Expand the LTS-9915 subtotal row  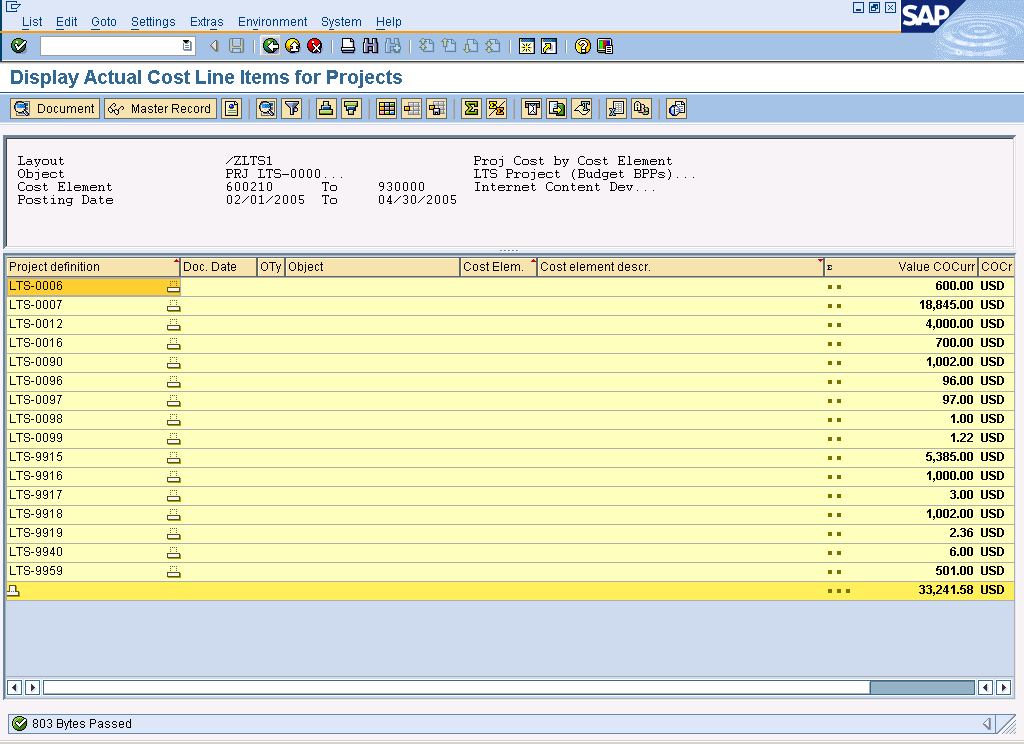(173, 457)
